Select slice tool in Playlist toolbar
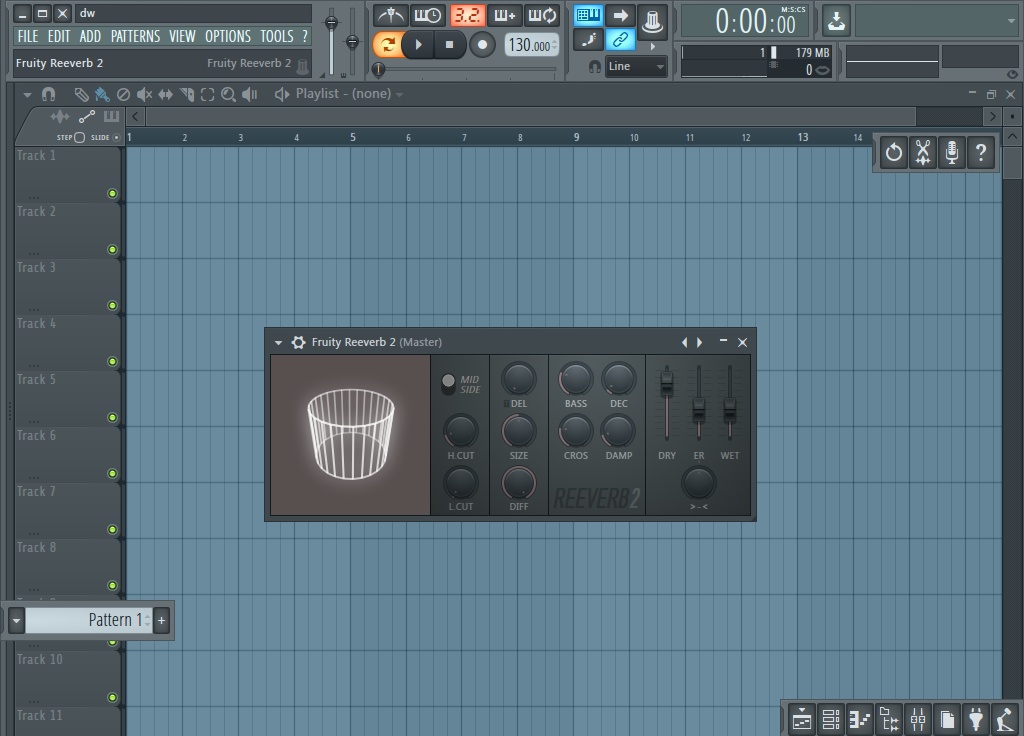Screen dimensions: 1024x736 (x=187, y=95)
